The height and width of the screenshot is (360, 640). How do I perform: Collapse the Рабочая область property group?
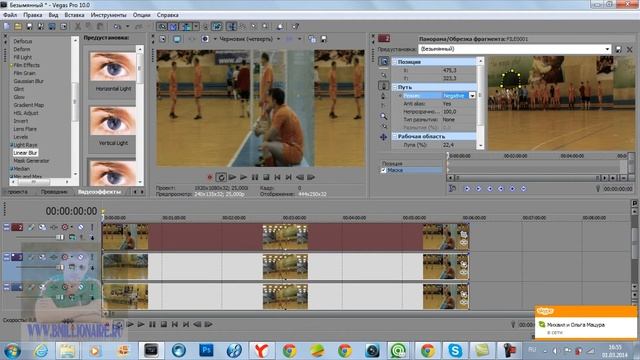coord(395,137)
